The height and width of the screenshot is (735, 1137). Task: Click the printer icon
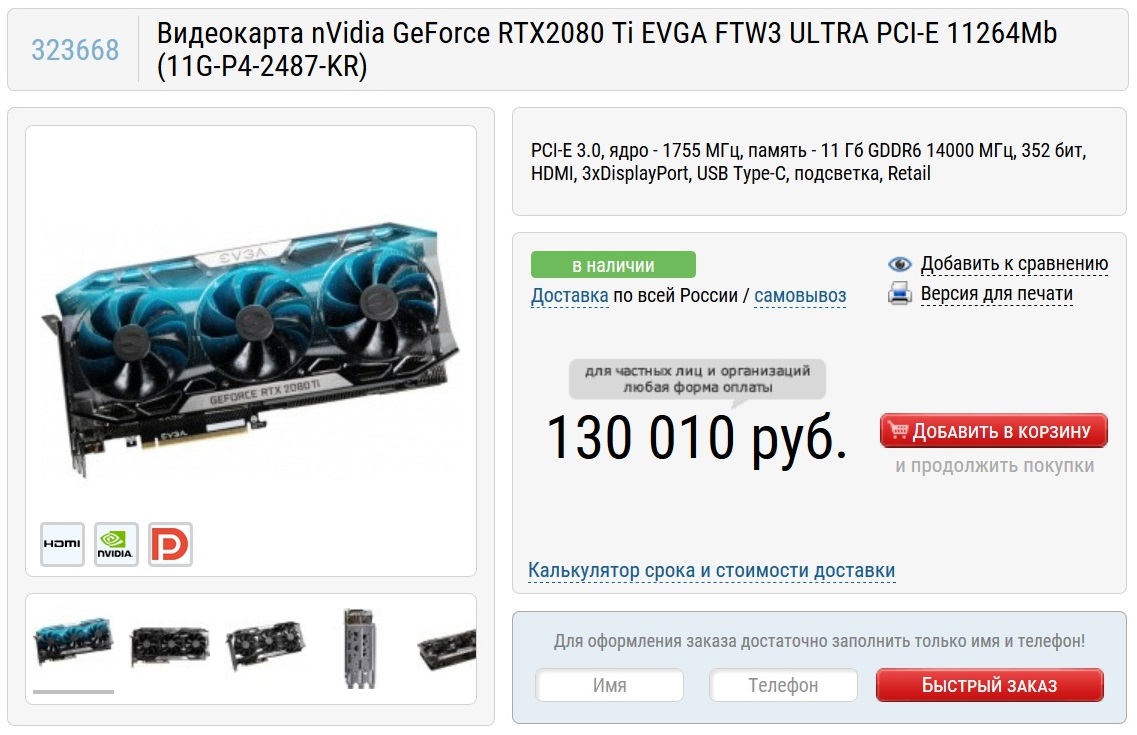pyautogui.click(x=900, y=294)
